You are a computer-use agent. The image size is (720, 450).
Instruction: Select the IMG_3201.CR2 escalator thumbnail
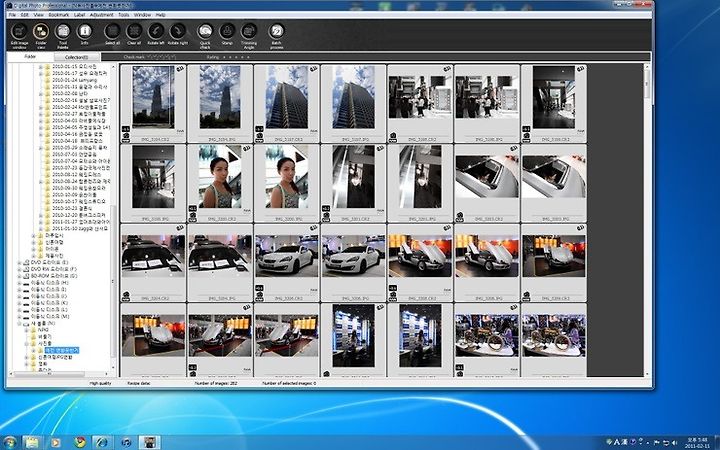(x=353, y=183)
